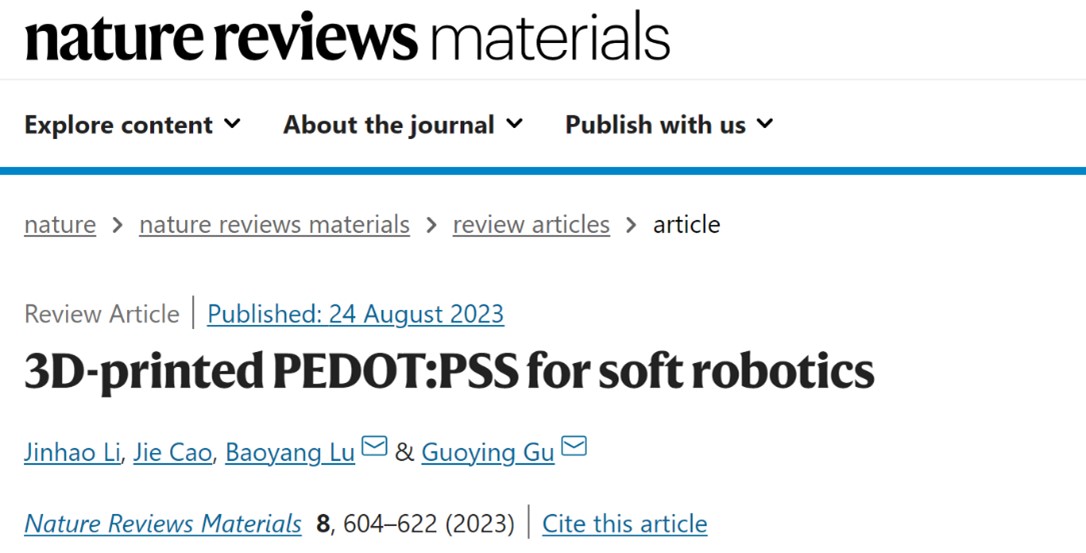Viewport: 1086px width, 553px height.
Task: Open author Baoyang Lu's profile link
Action: click(x=290, y=452)
